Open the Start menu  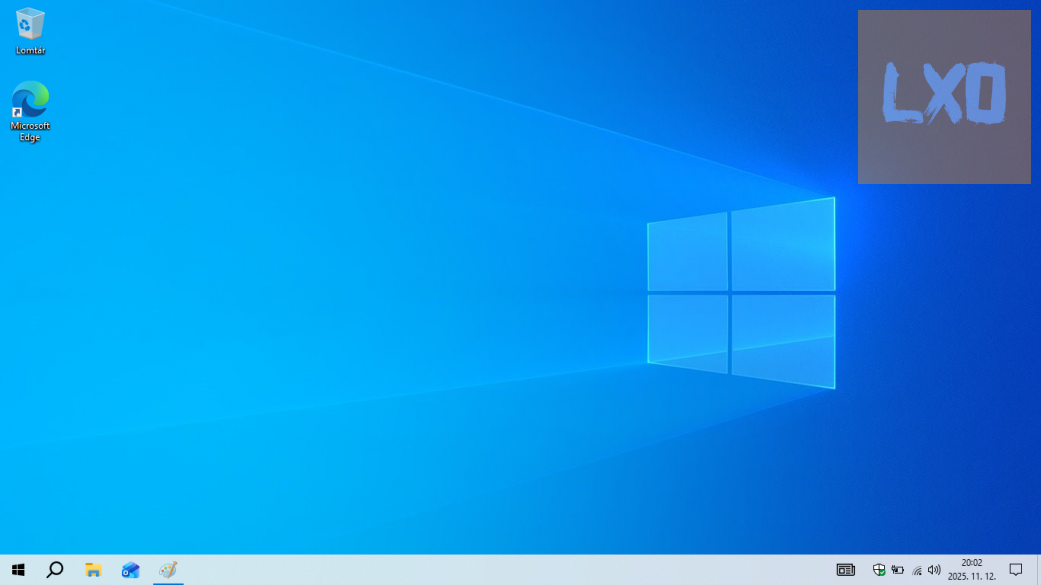tap(18, 570)
